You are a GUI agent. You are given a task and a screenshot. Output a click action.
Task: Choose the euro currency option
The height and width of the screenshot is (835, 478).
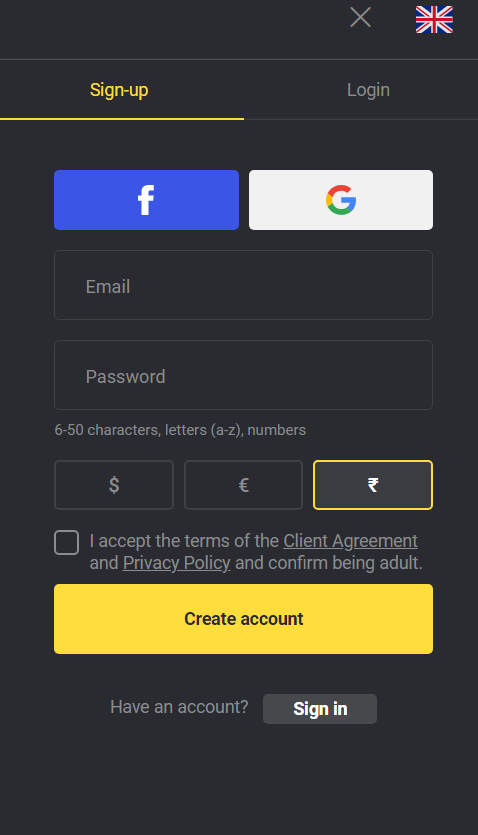pyautogui.click(x=243, y=485)
